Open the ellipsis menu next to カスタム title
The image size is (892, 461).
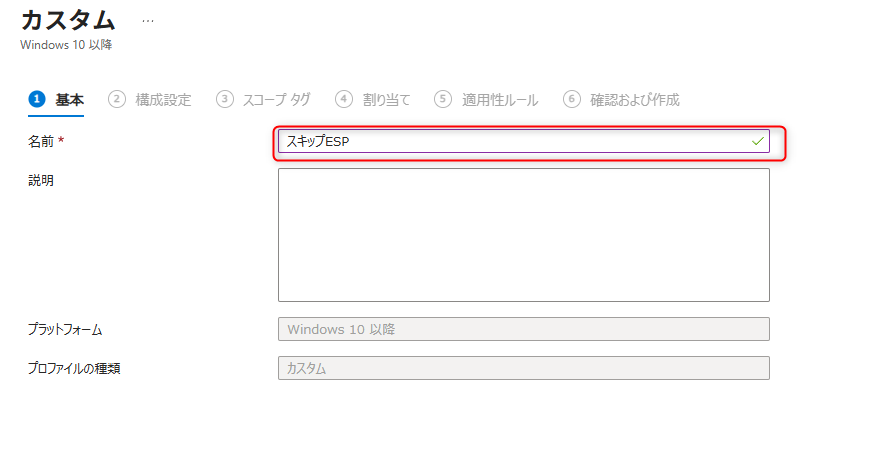148,20
